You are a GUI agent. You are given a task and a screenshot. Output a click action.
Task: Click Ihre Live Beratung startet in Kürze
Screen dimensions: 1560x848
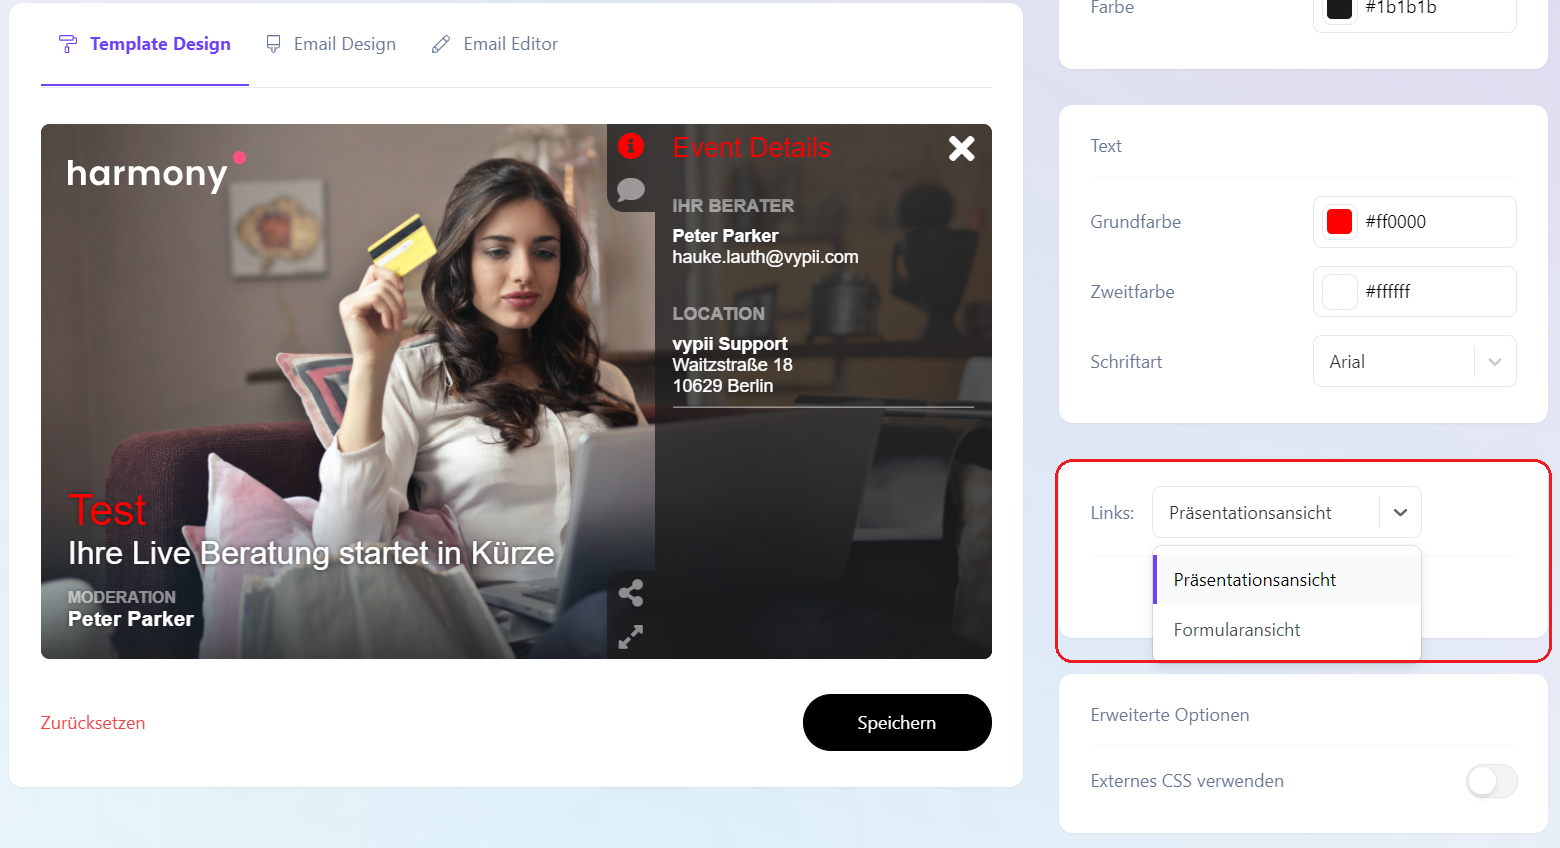click(x=311, y=553)
